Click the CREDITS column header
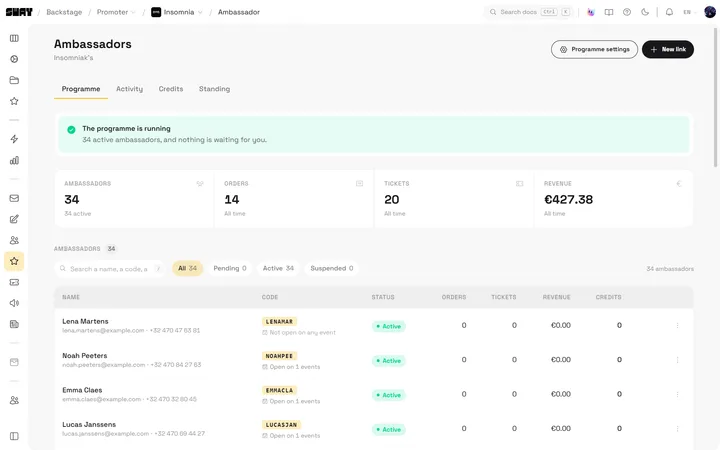The image size is (720, 450). (608, 297)
